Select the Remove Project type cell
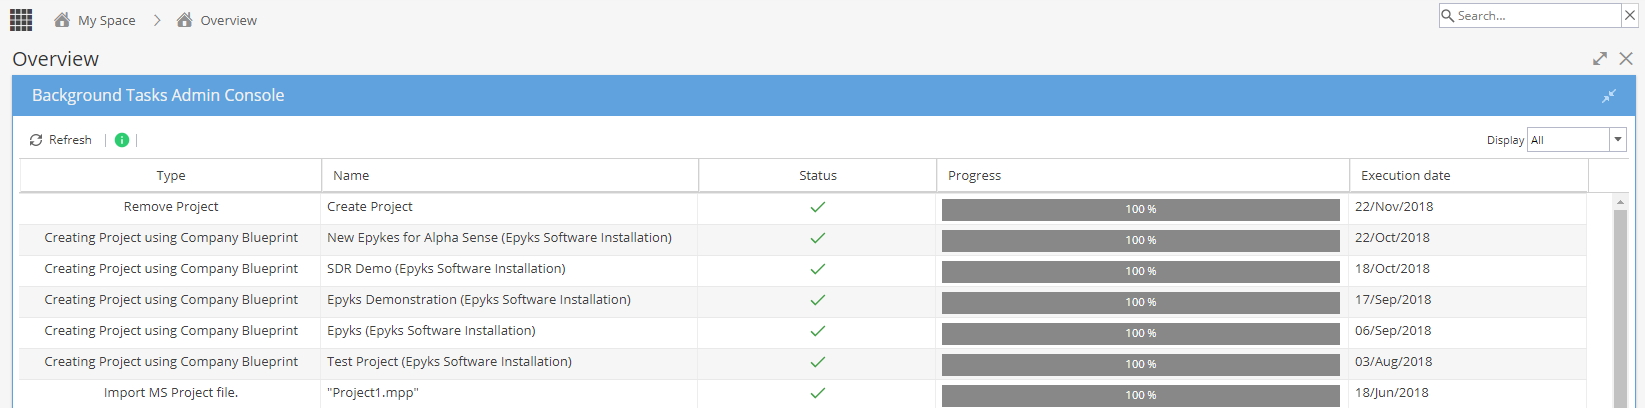This screenshot has height=408, width=1645. tap(171, 207)
